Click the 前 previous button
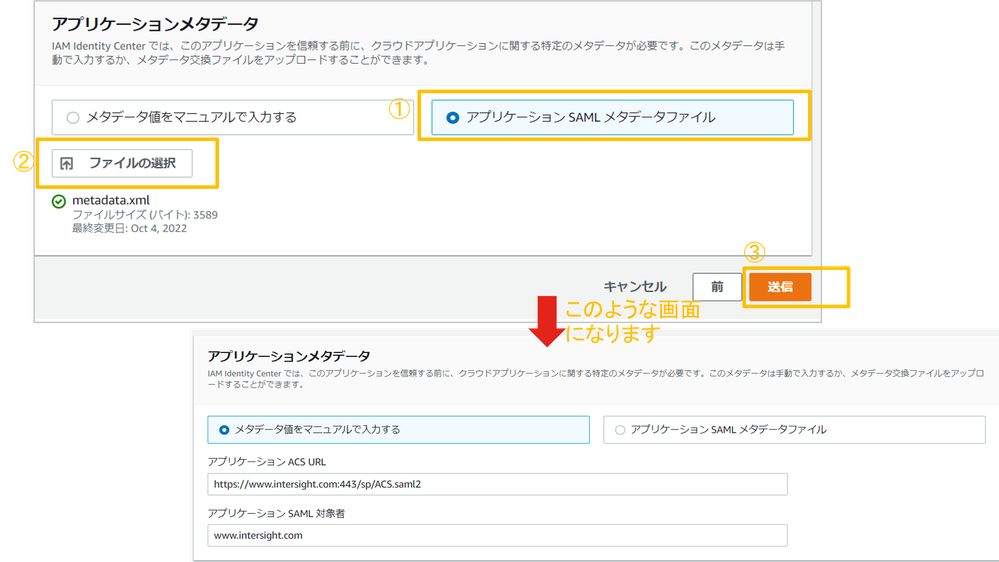 coord(717,287)
